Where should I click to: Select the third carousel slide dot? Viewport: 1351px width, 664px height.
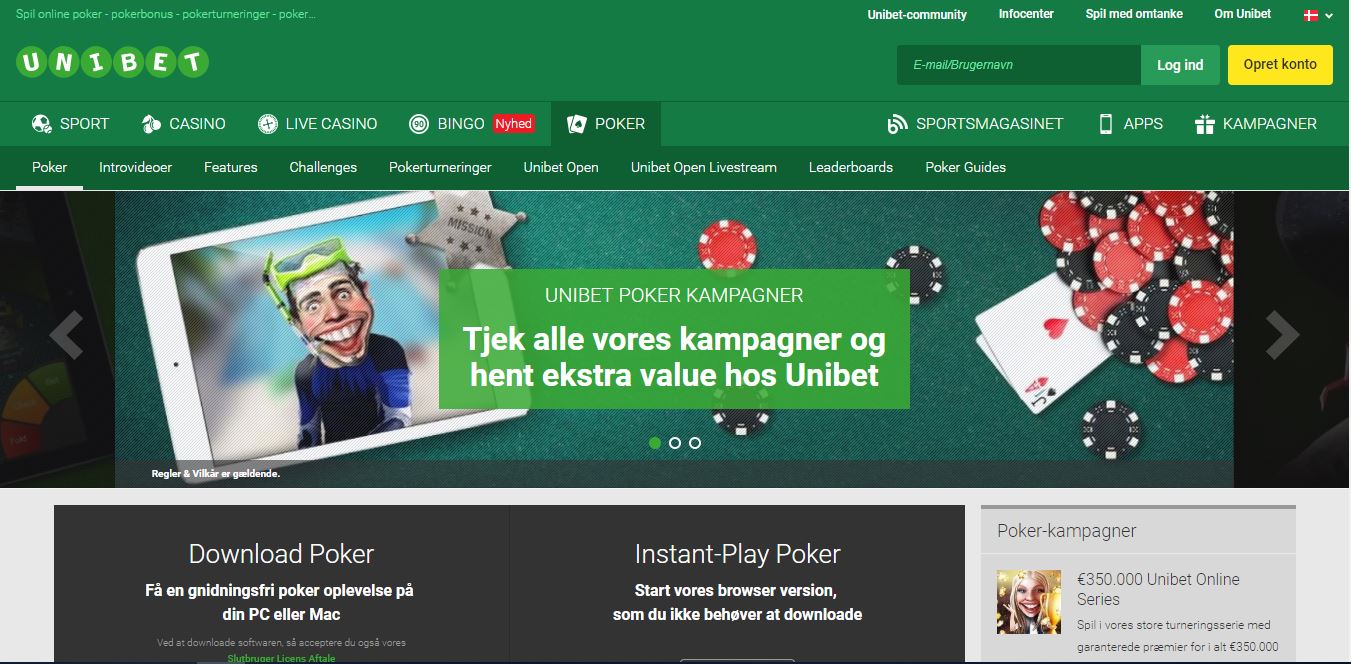click(695, 442)
